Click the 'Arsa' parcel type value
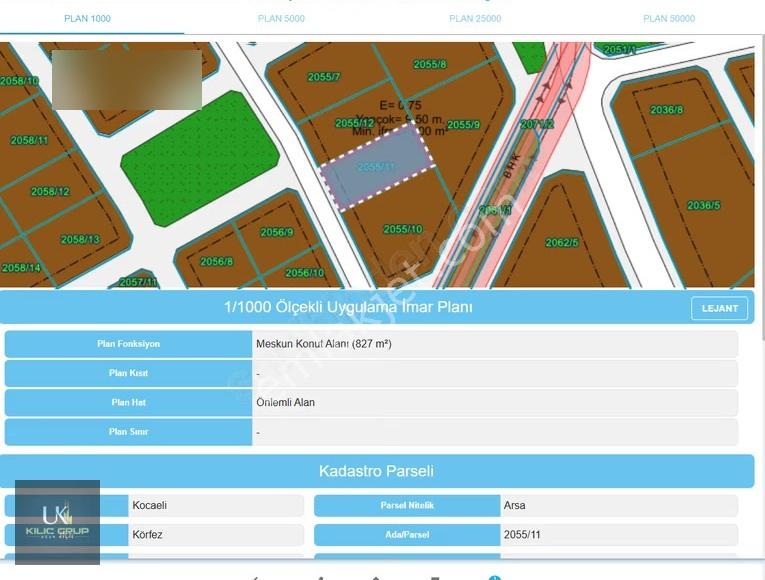This screenshot has width=765, height=580. click(515, 505)
